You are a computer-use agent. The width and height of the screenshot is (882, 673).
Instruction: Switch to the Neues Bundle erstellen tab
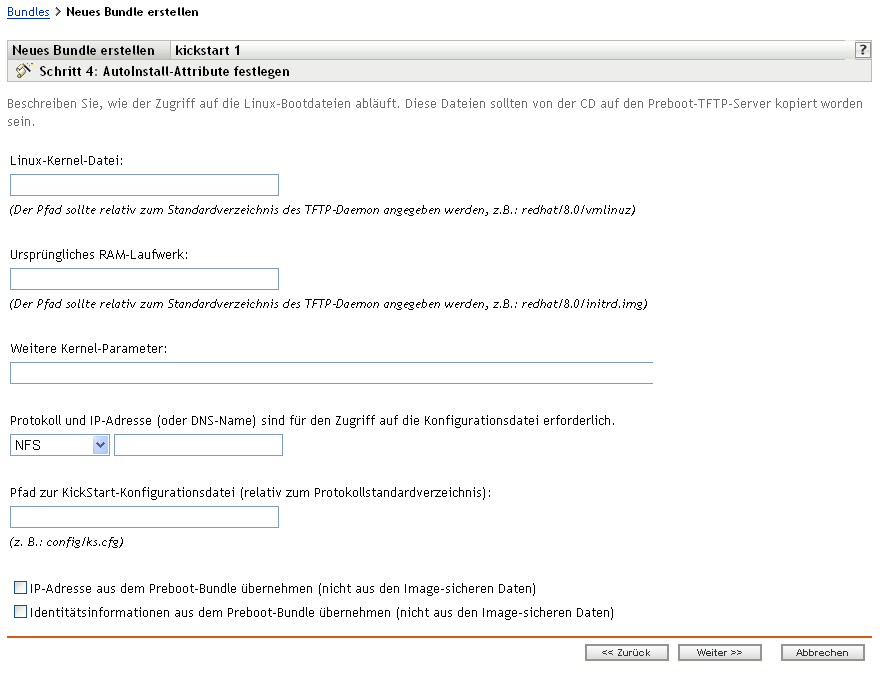coord(85,50)
